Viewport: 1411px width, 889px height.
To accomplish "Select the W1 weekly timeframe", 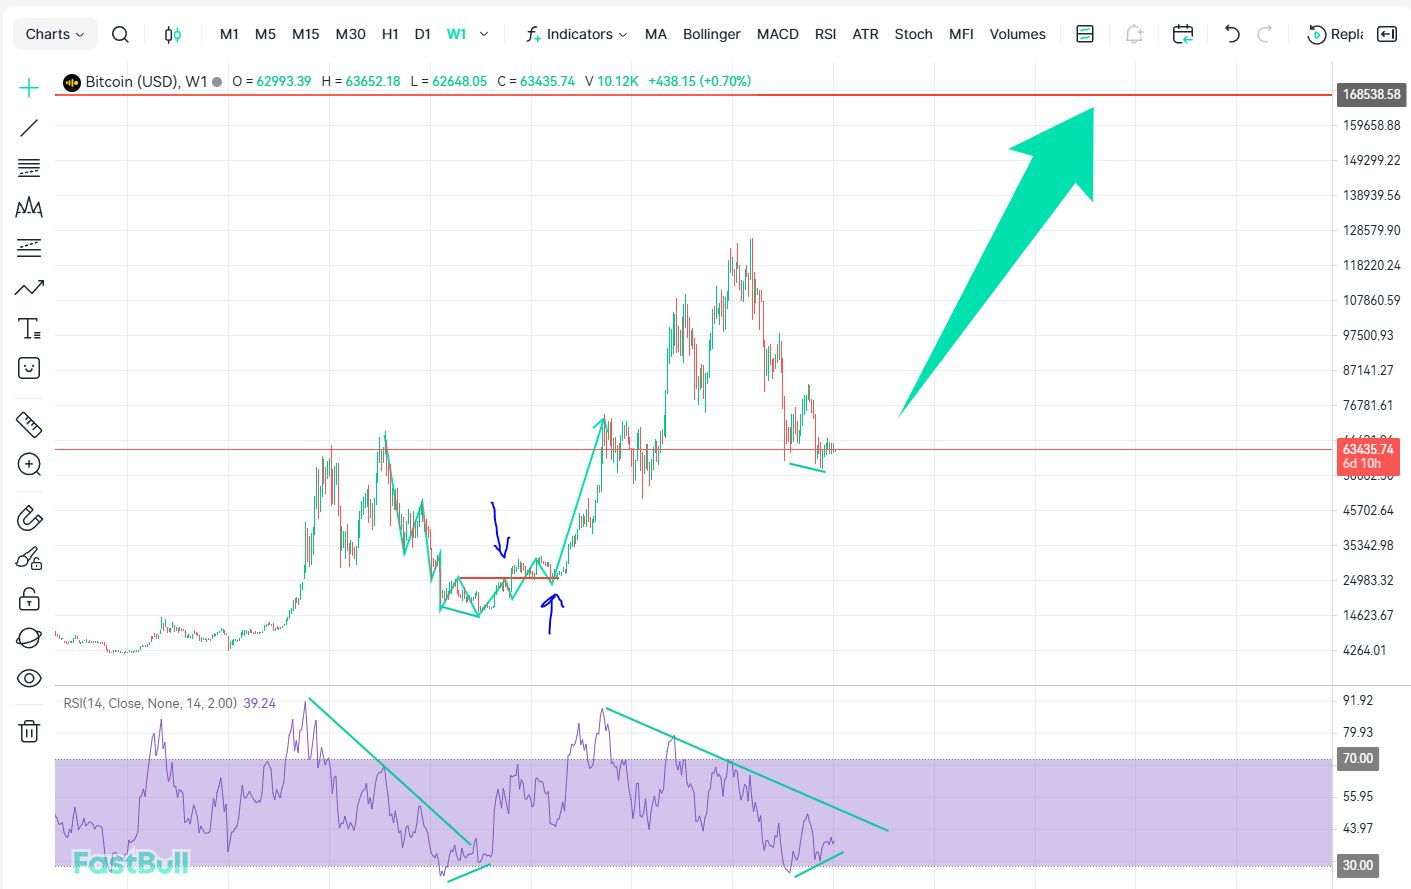I will point(456,34).
